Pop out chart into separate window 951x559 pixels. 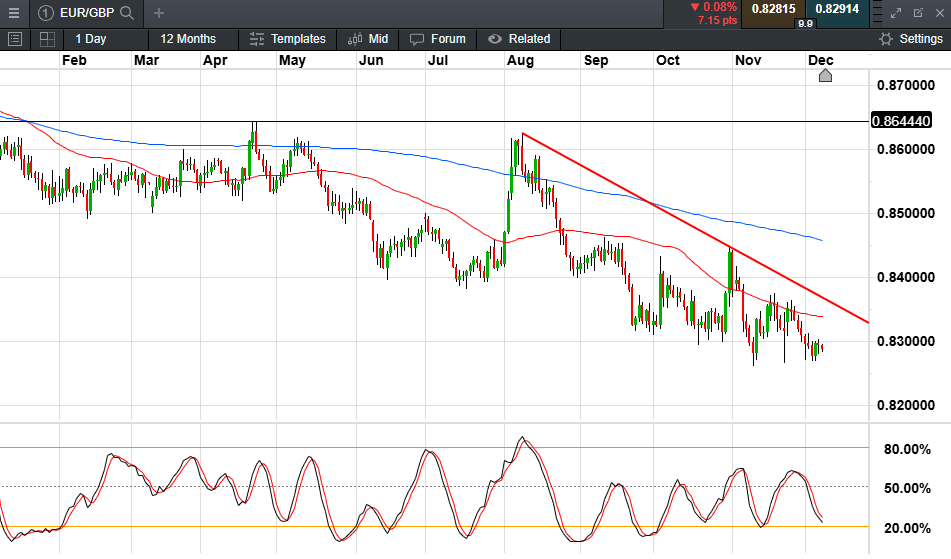(x=918, y=13)
